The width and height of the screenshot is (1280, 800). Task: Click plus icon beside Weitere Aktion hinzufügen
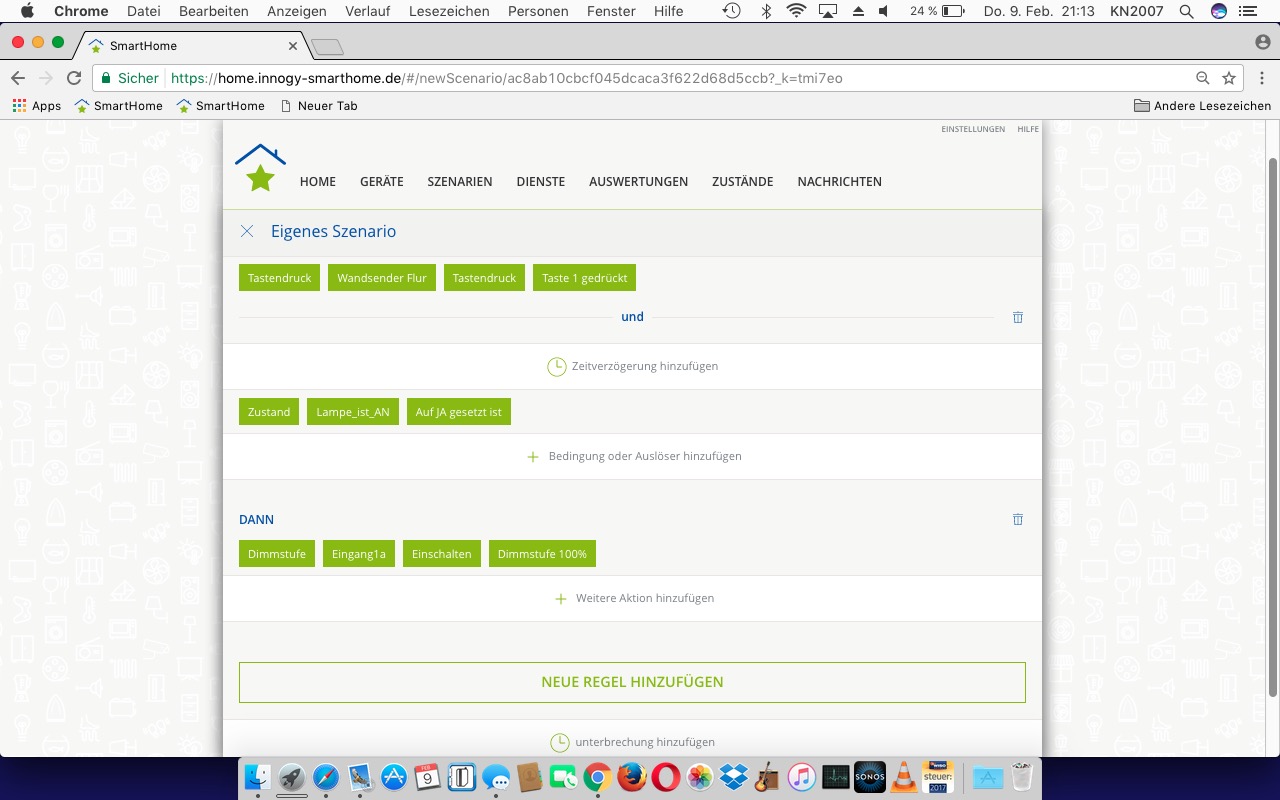pos(561,598)
